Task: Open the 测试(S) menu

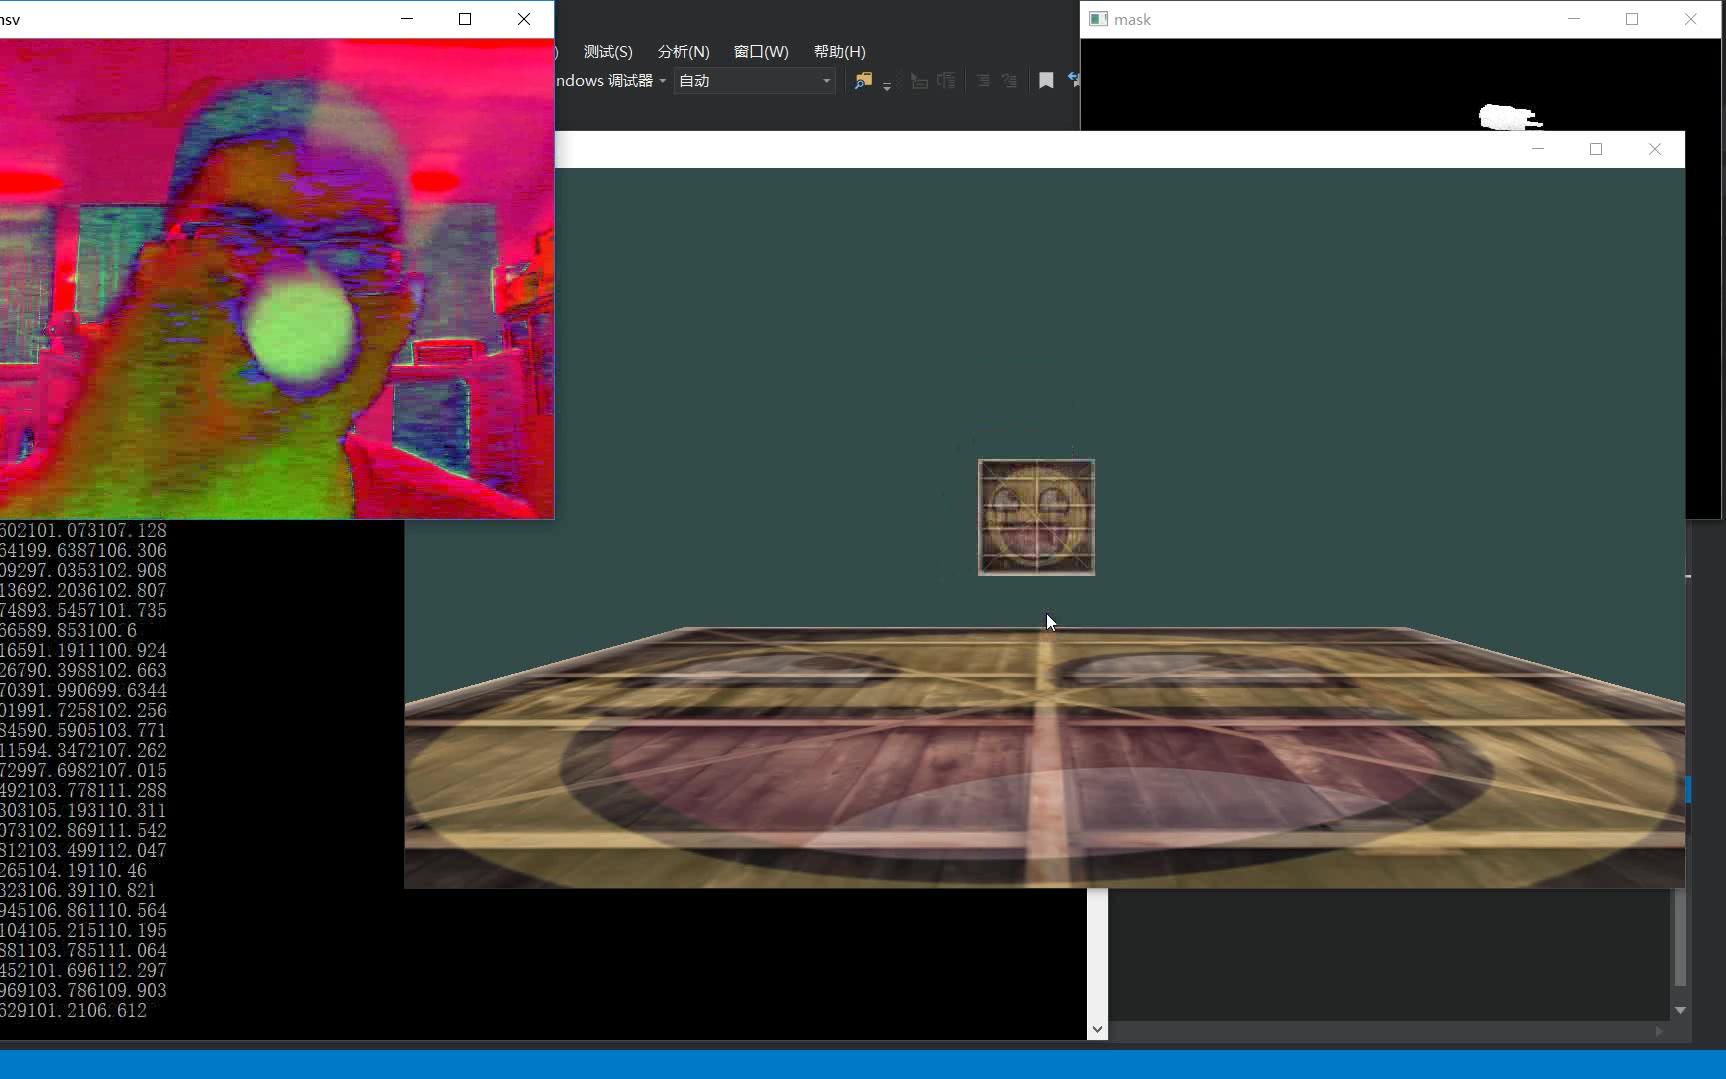Action: 607,51
